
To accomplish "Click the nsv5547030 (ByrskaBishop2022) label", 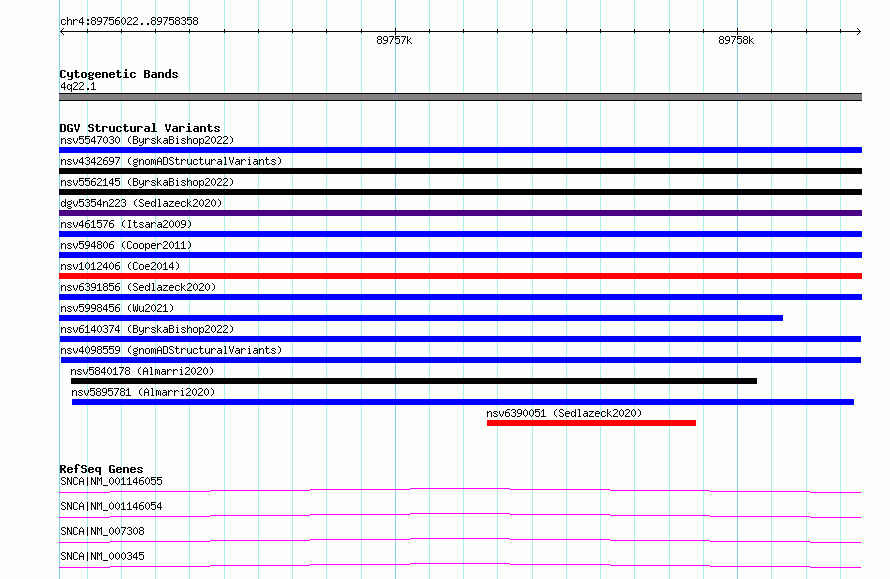I will click(147, 140).
